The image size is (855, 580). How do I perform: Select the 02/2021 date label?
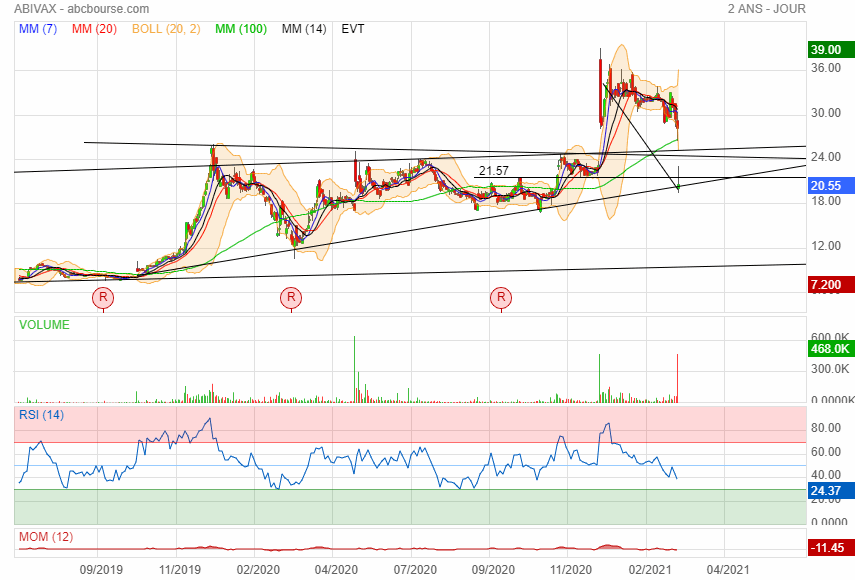[650, 570]
